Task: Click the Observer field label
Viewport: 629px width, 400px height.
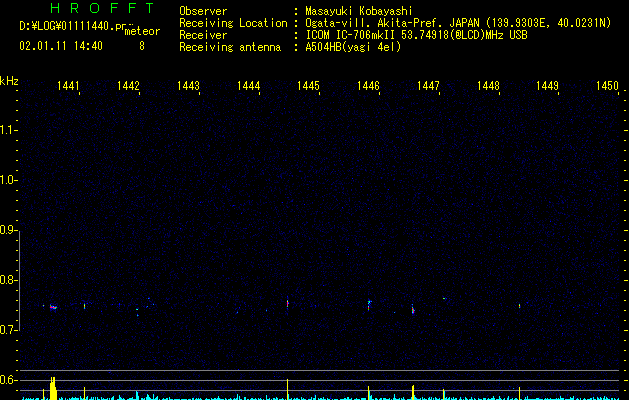Action: click(x=203, y=11)
